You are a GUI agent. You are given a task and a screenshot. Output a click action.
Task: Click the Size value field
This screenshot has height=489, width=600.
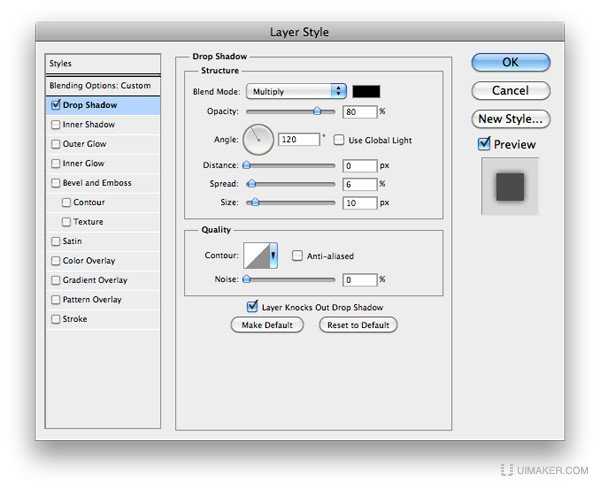[x=360, y=203]
